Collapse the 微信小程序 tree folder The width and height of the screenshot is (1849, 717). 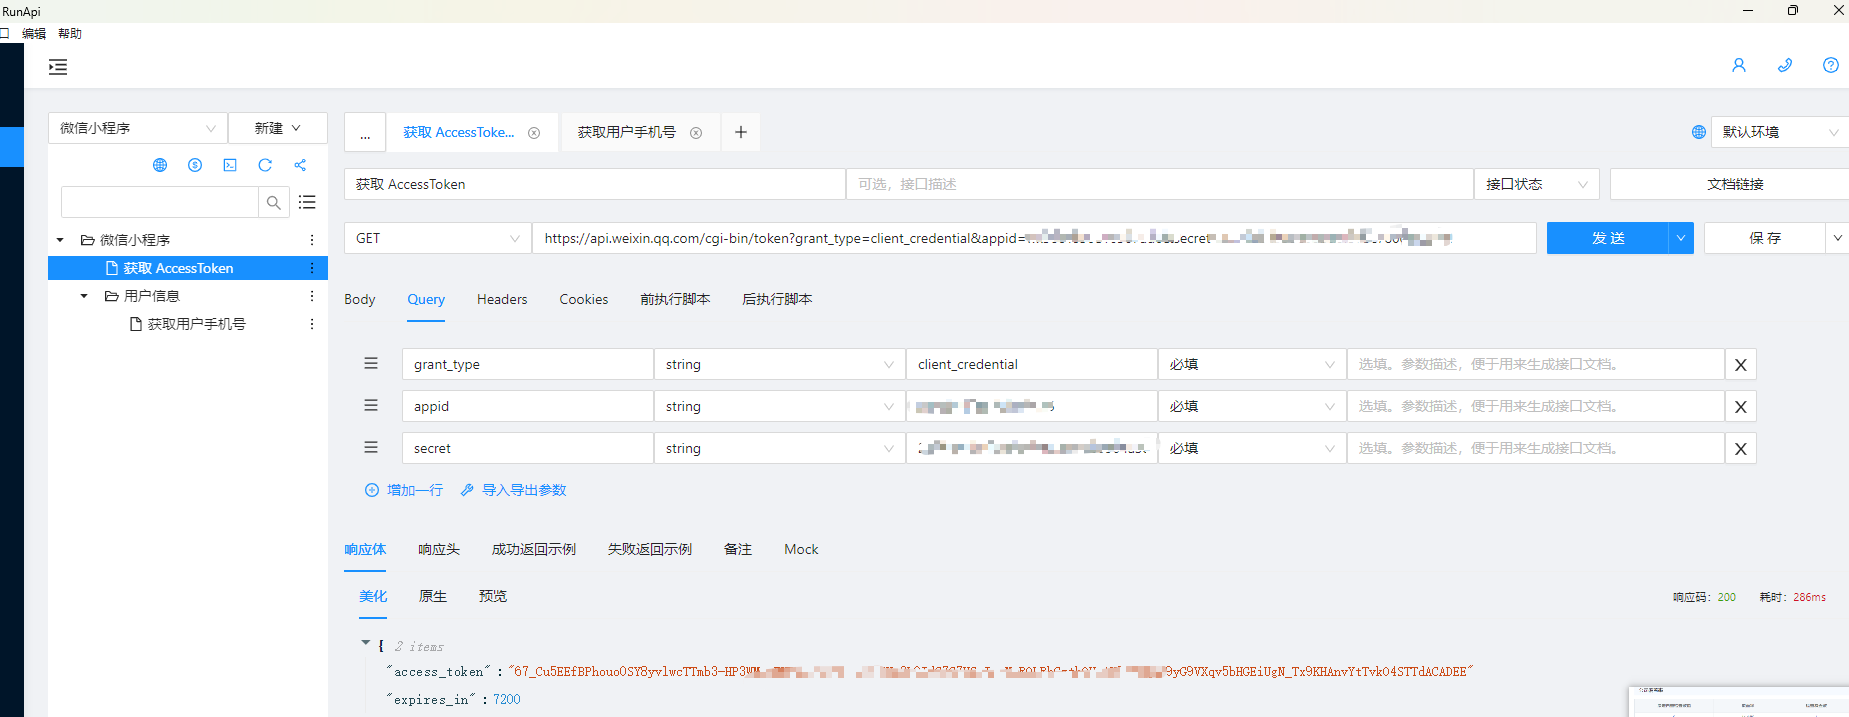[60, 240]
